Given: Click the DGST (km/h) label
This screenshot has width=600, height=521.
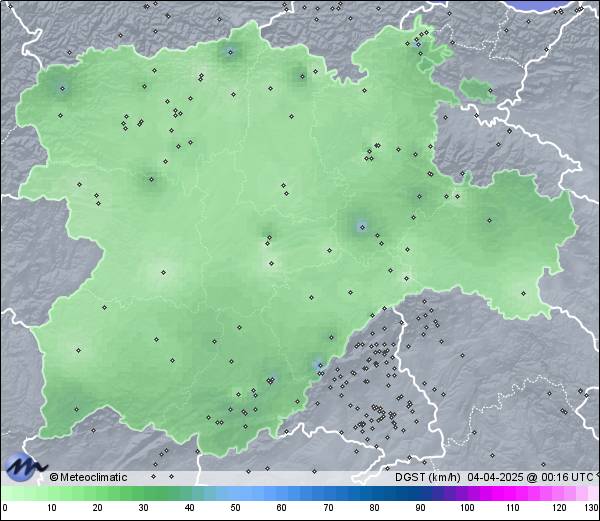Looking at the screenshot, I should pyautogui.click(x=428, y=477).
